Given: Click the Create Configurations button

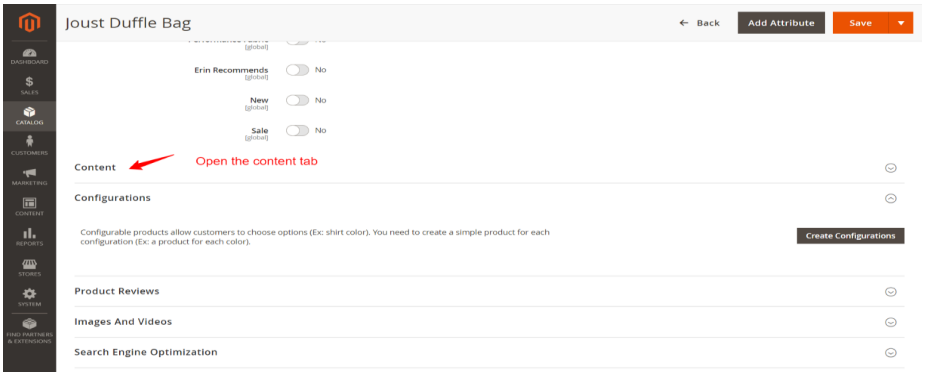Looking at the screenshot, I should coord(850,236).
